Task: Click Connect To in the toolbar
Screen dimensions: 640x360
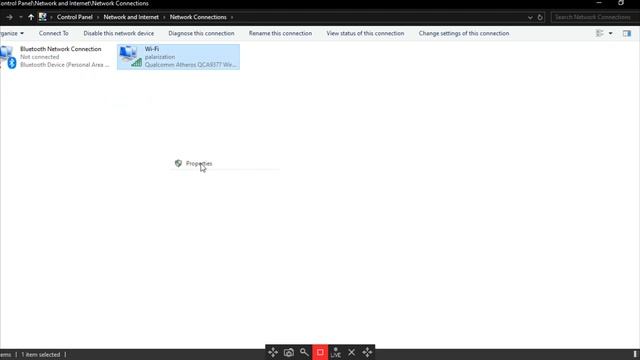Action: 53,33
